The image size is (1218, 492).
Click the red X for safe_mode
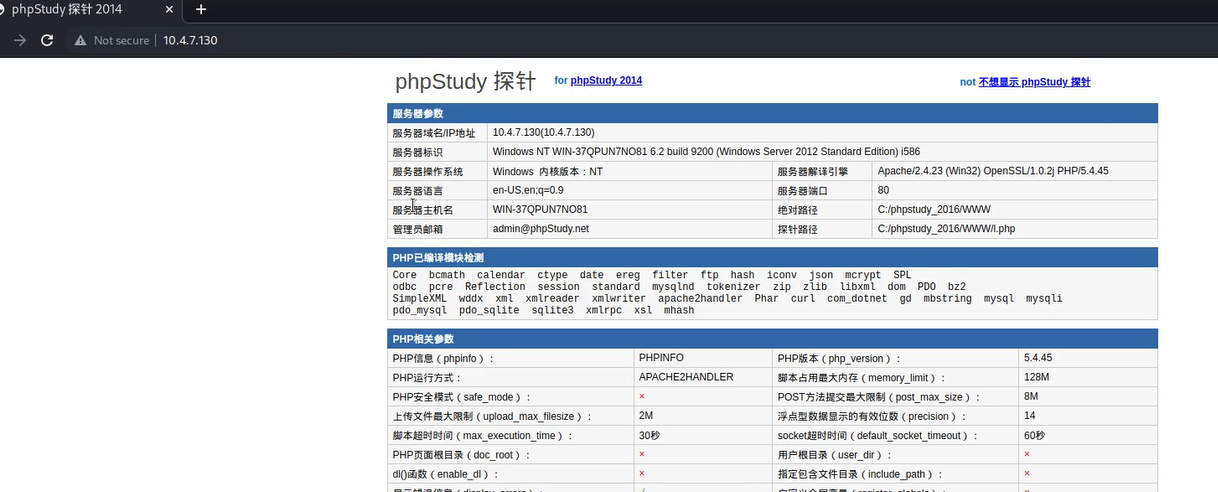click(x=642, y=397)
